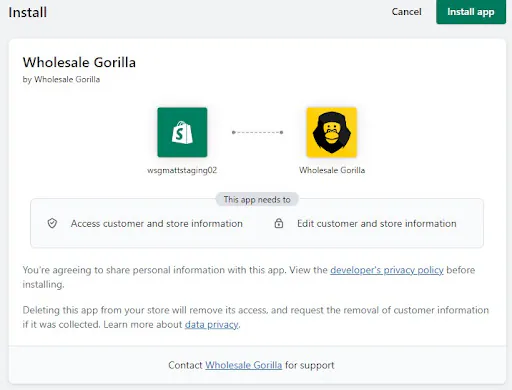Open the developer's privacy policy link

click(387, 270)
